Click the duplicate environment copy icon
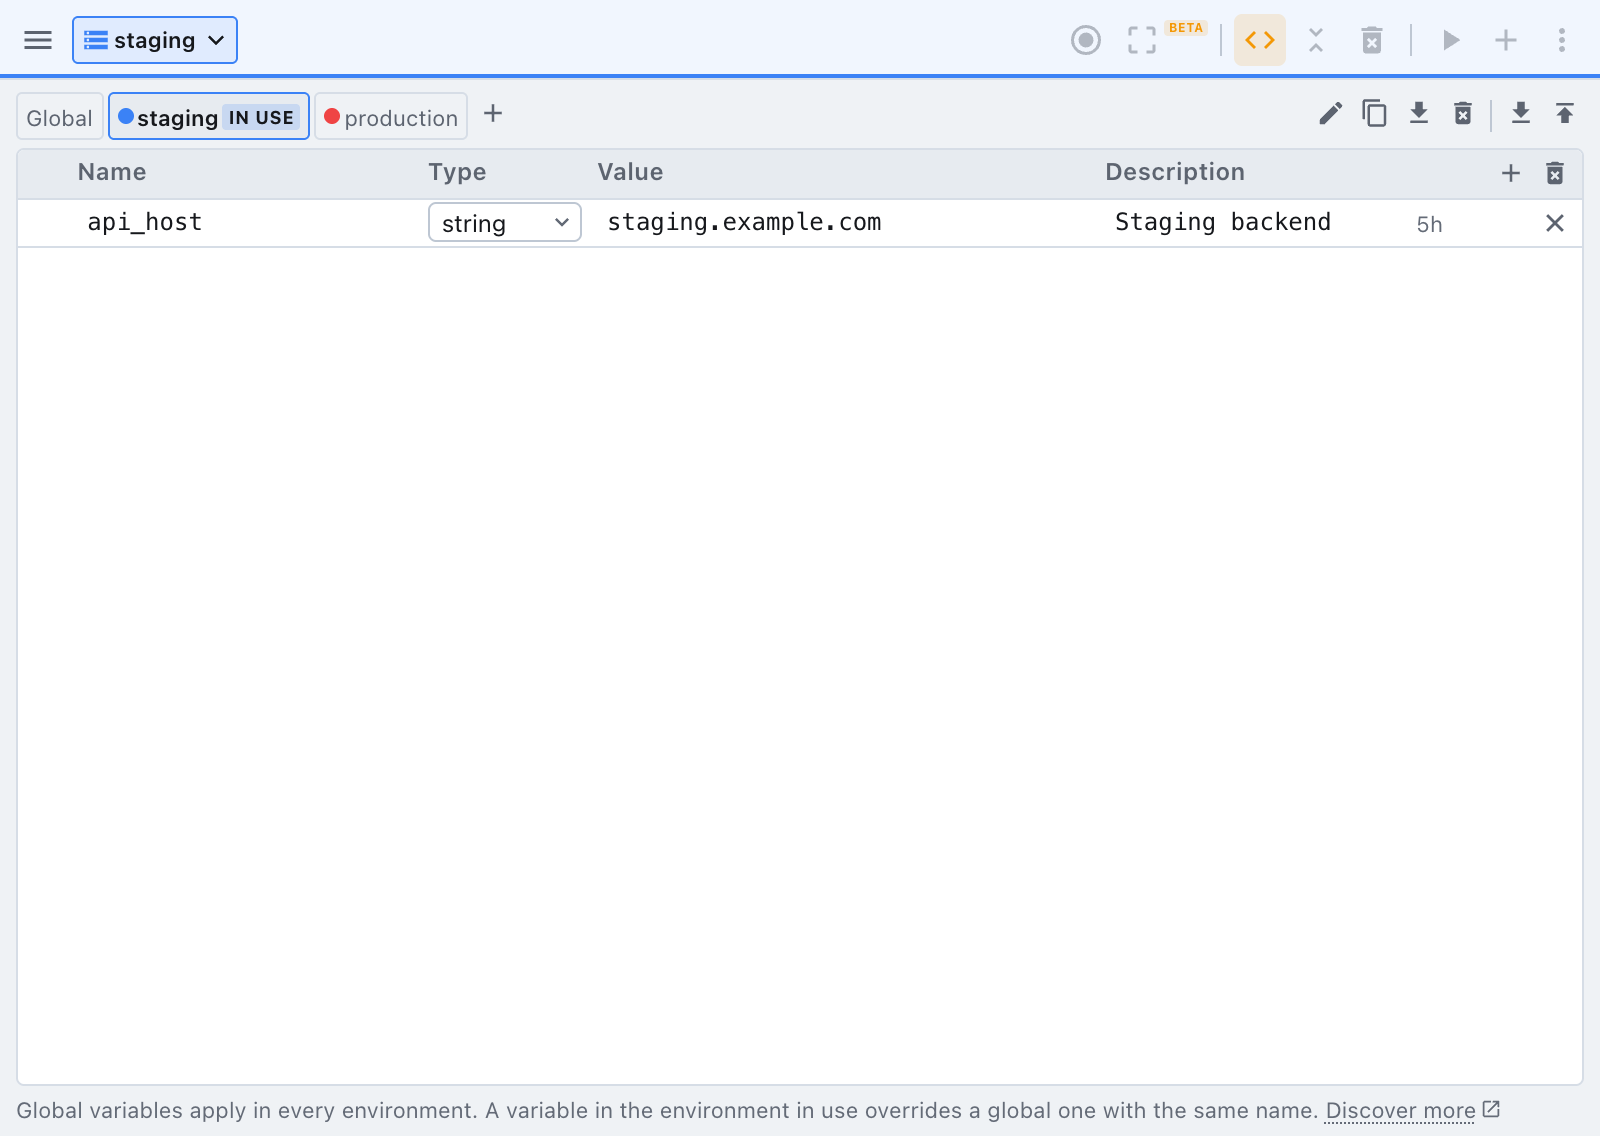1600x1136 pixels. (1375, 114)
